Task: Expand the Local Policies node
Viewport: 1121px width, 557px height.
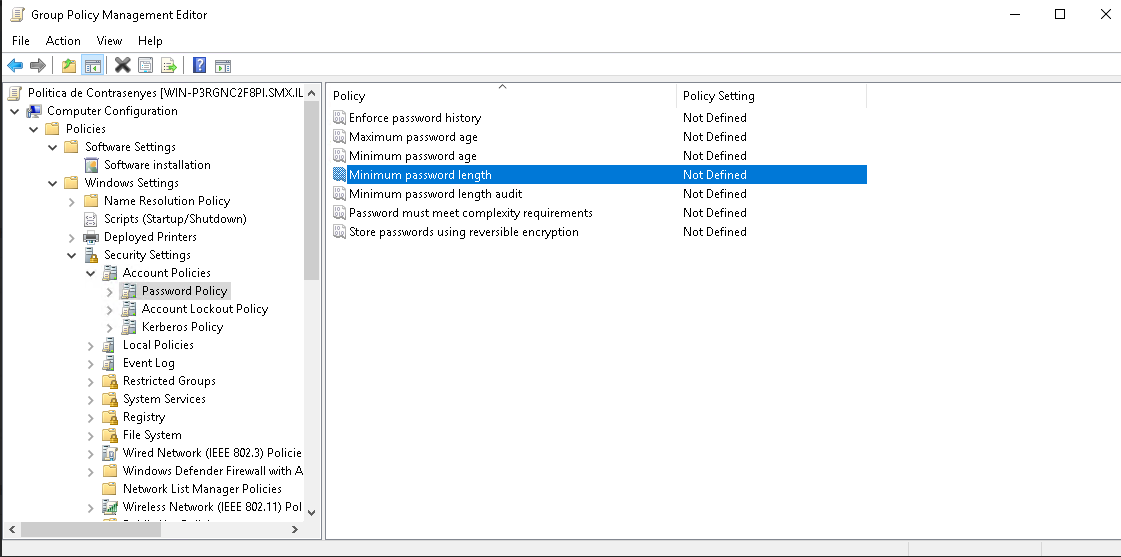Action: pos(91,345)
